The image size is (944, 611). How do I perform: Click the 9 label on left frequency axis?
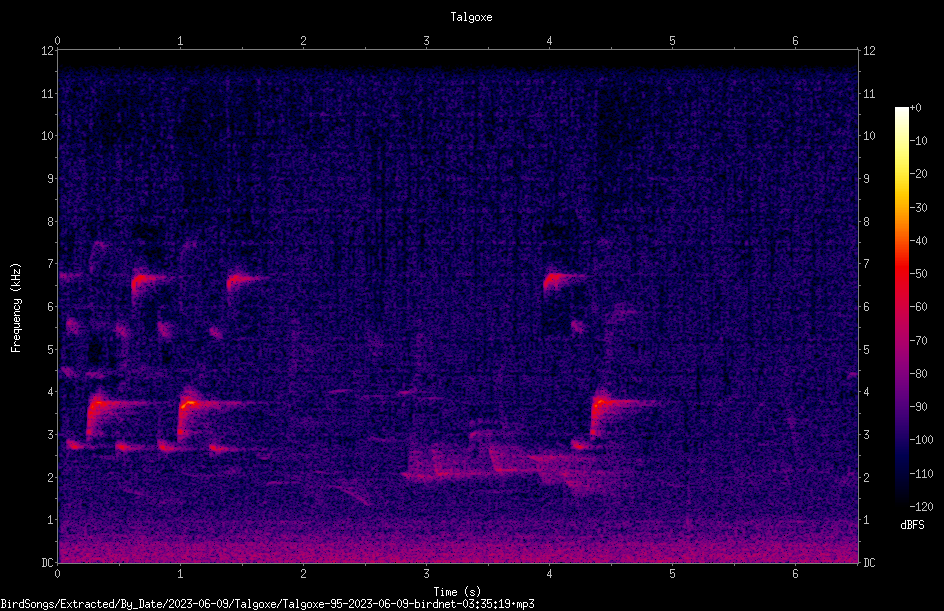[50, 179]
